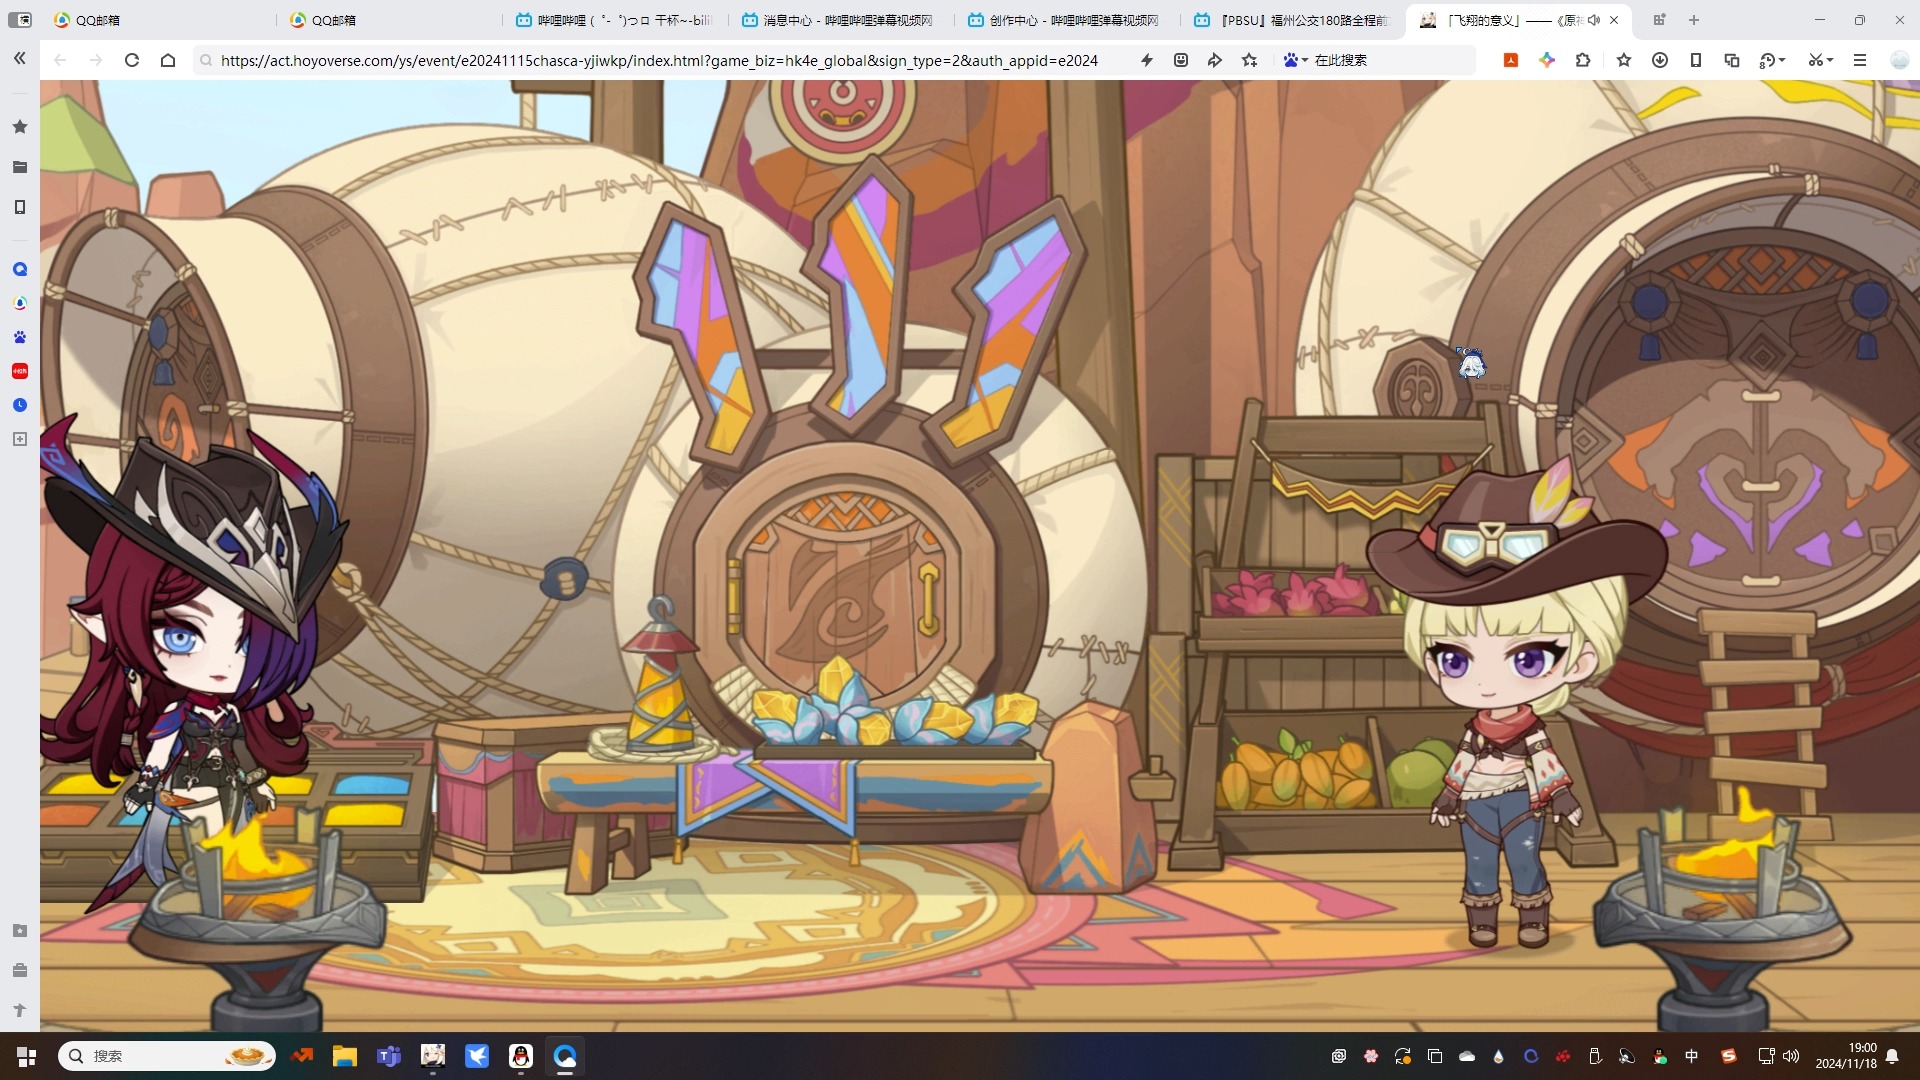This screenshot has width=1920, height=1080.
Task: Open the browser hamburger main menu
Action: [1860, 60]
